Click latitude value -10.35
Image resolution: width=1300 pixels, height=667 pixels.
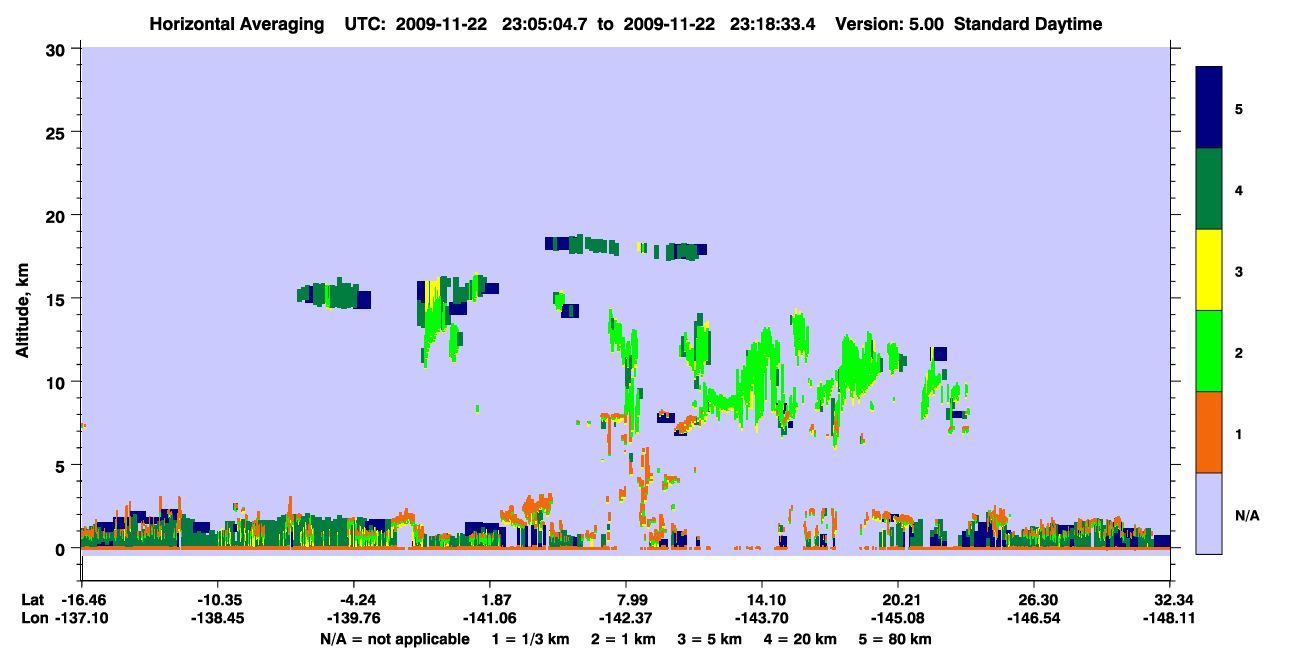coord(218,600)
